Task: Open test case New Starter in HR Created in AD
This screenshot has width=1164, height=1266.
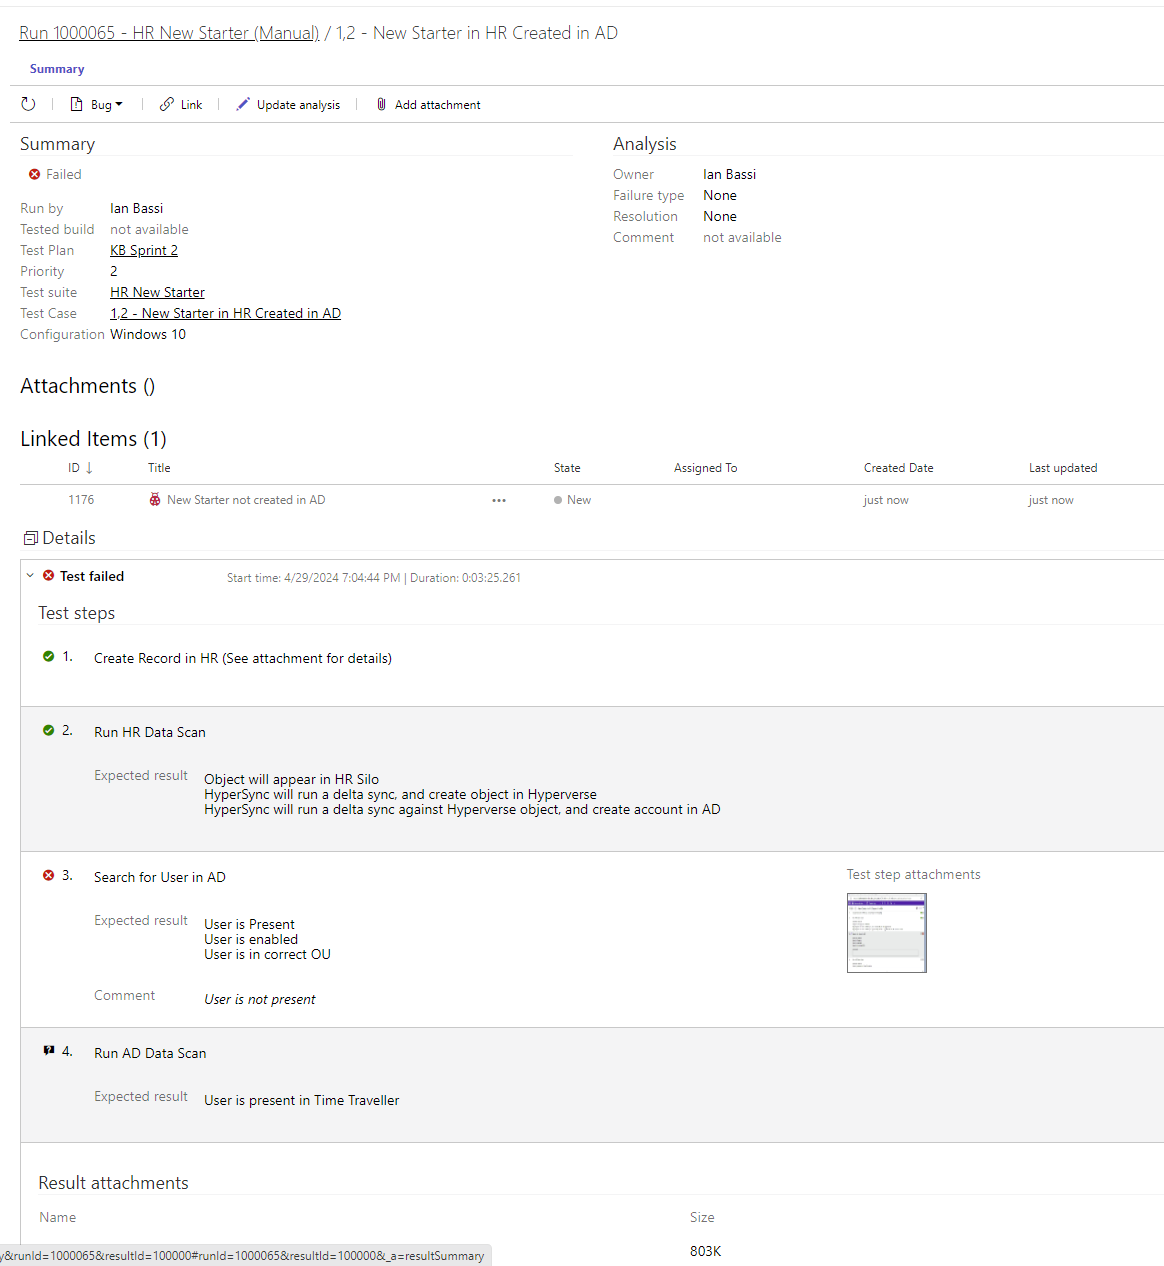Action: [x=225, y=313]
